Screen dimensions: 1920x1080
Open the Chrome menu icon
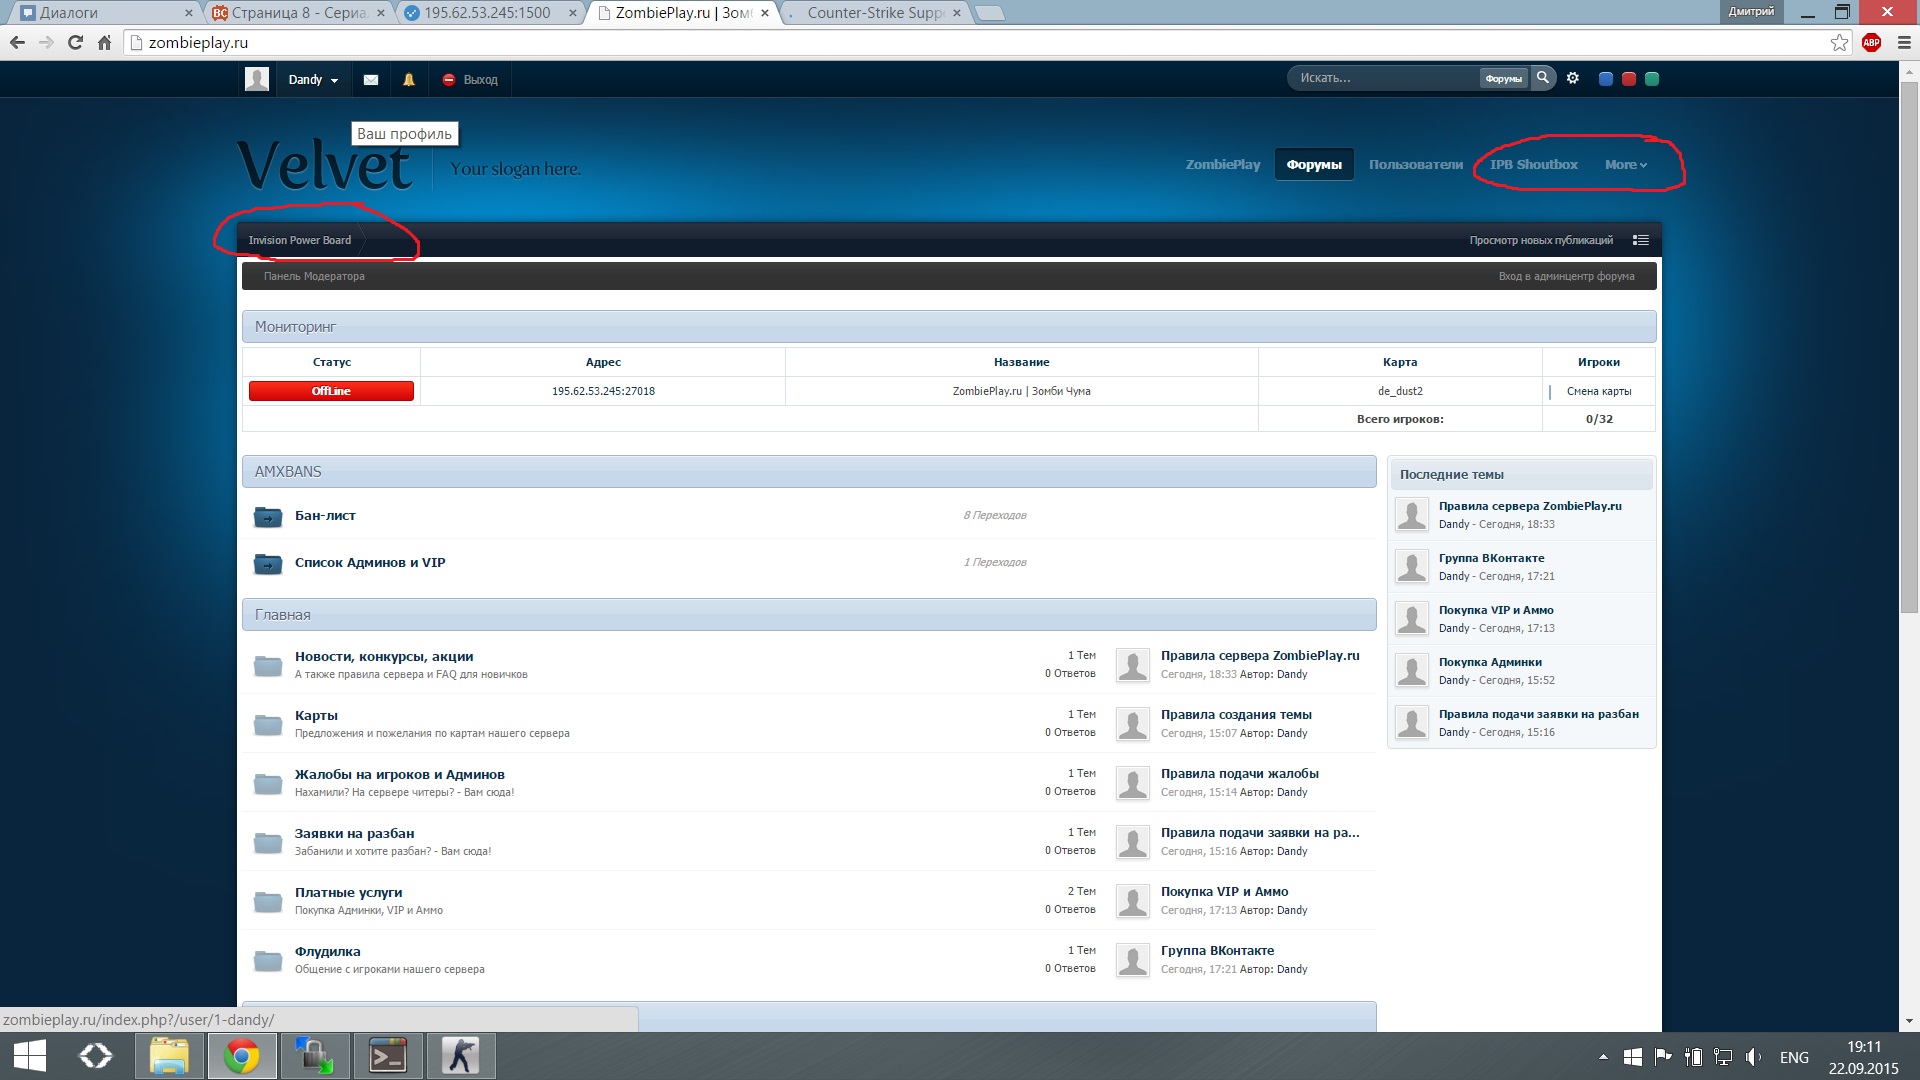click(1903, 42)
